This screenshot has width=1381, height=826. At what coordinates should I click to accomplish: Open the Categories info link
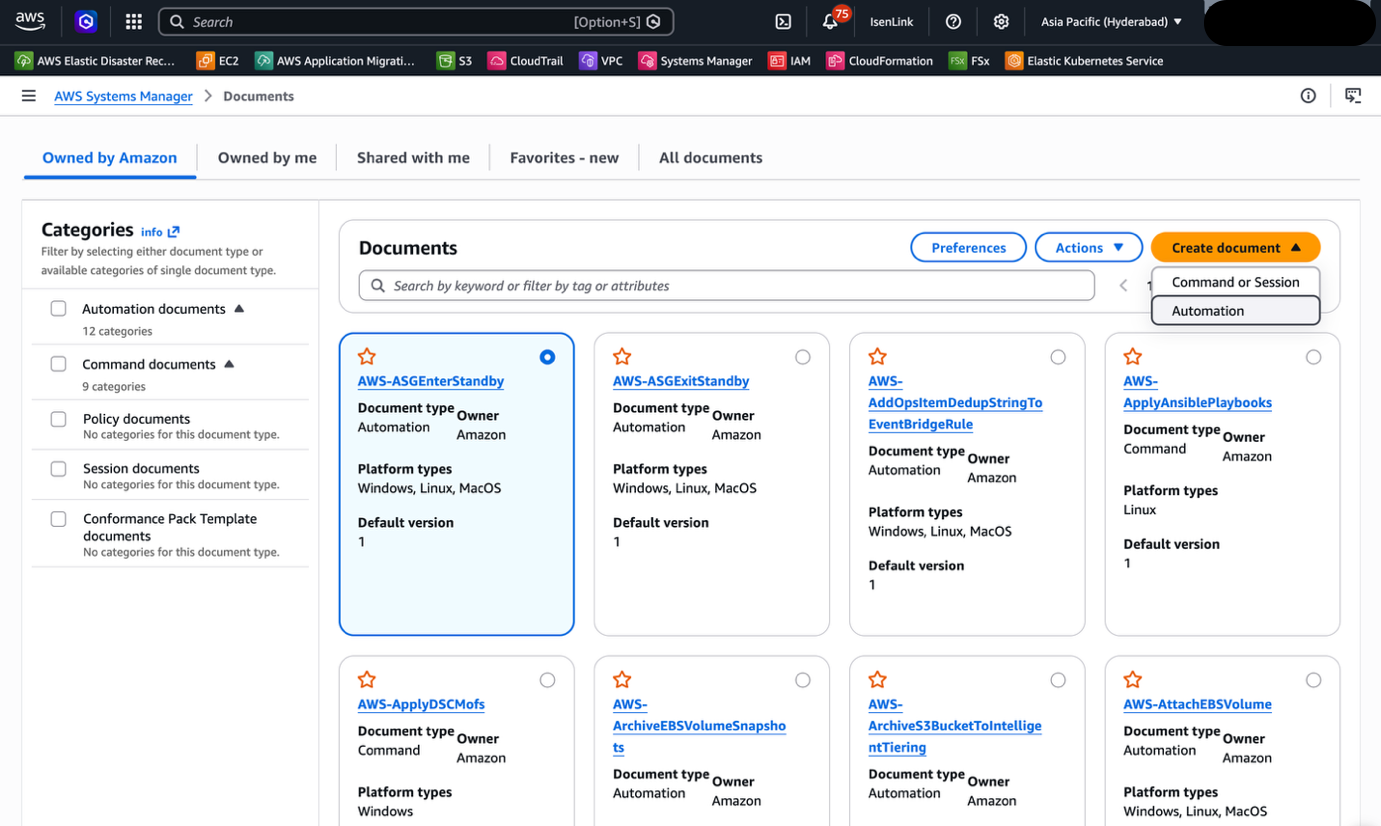coord(160,232)
